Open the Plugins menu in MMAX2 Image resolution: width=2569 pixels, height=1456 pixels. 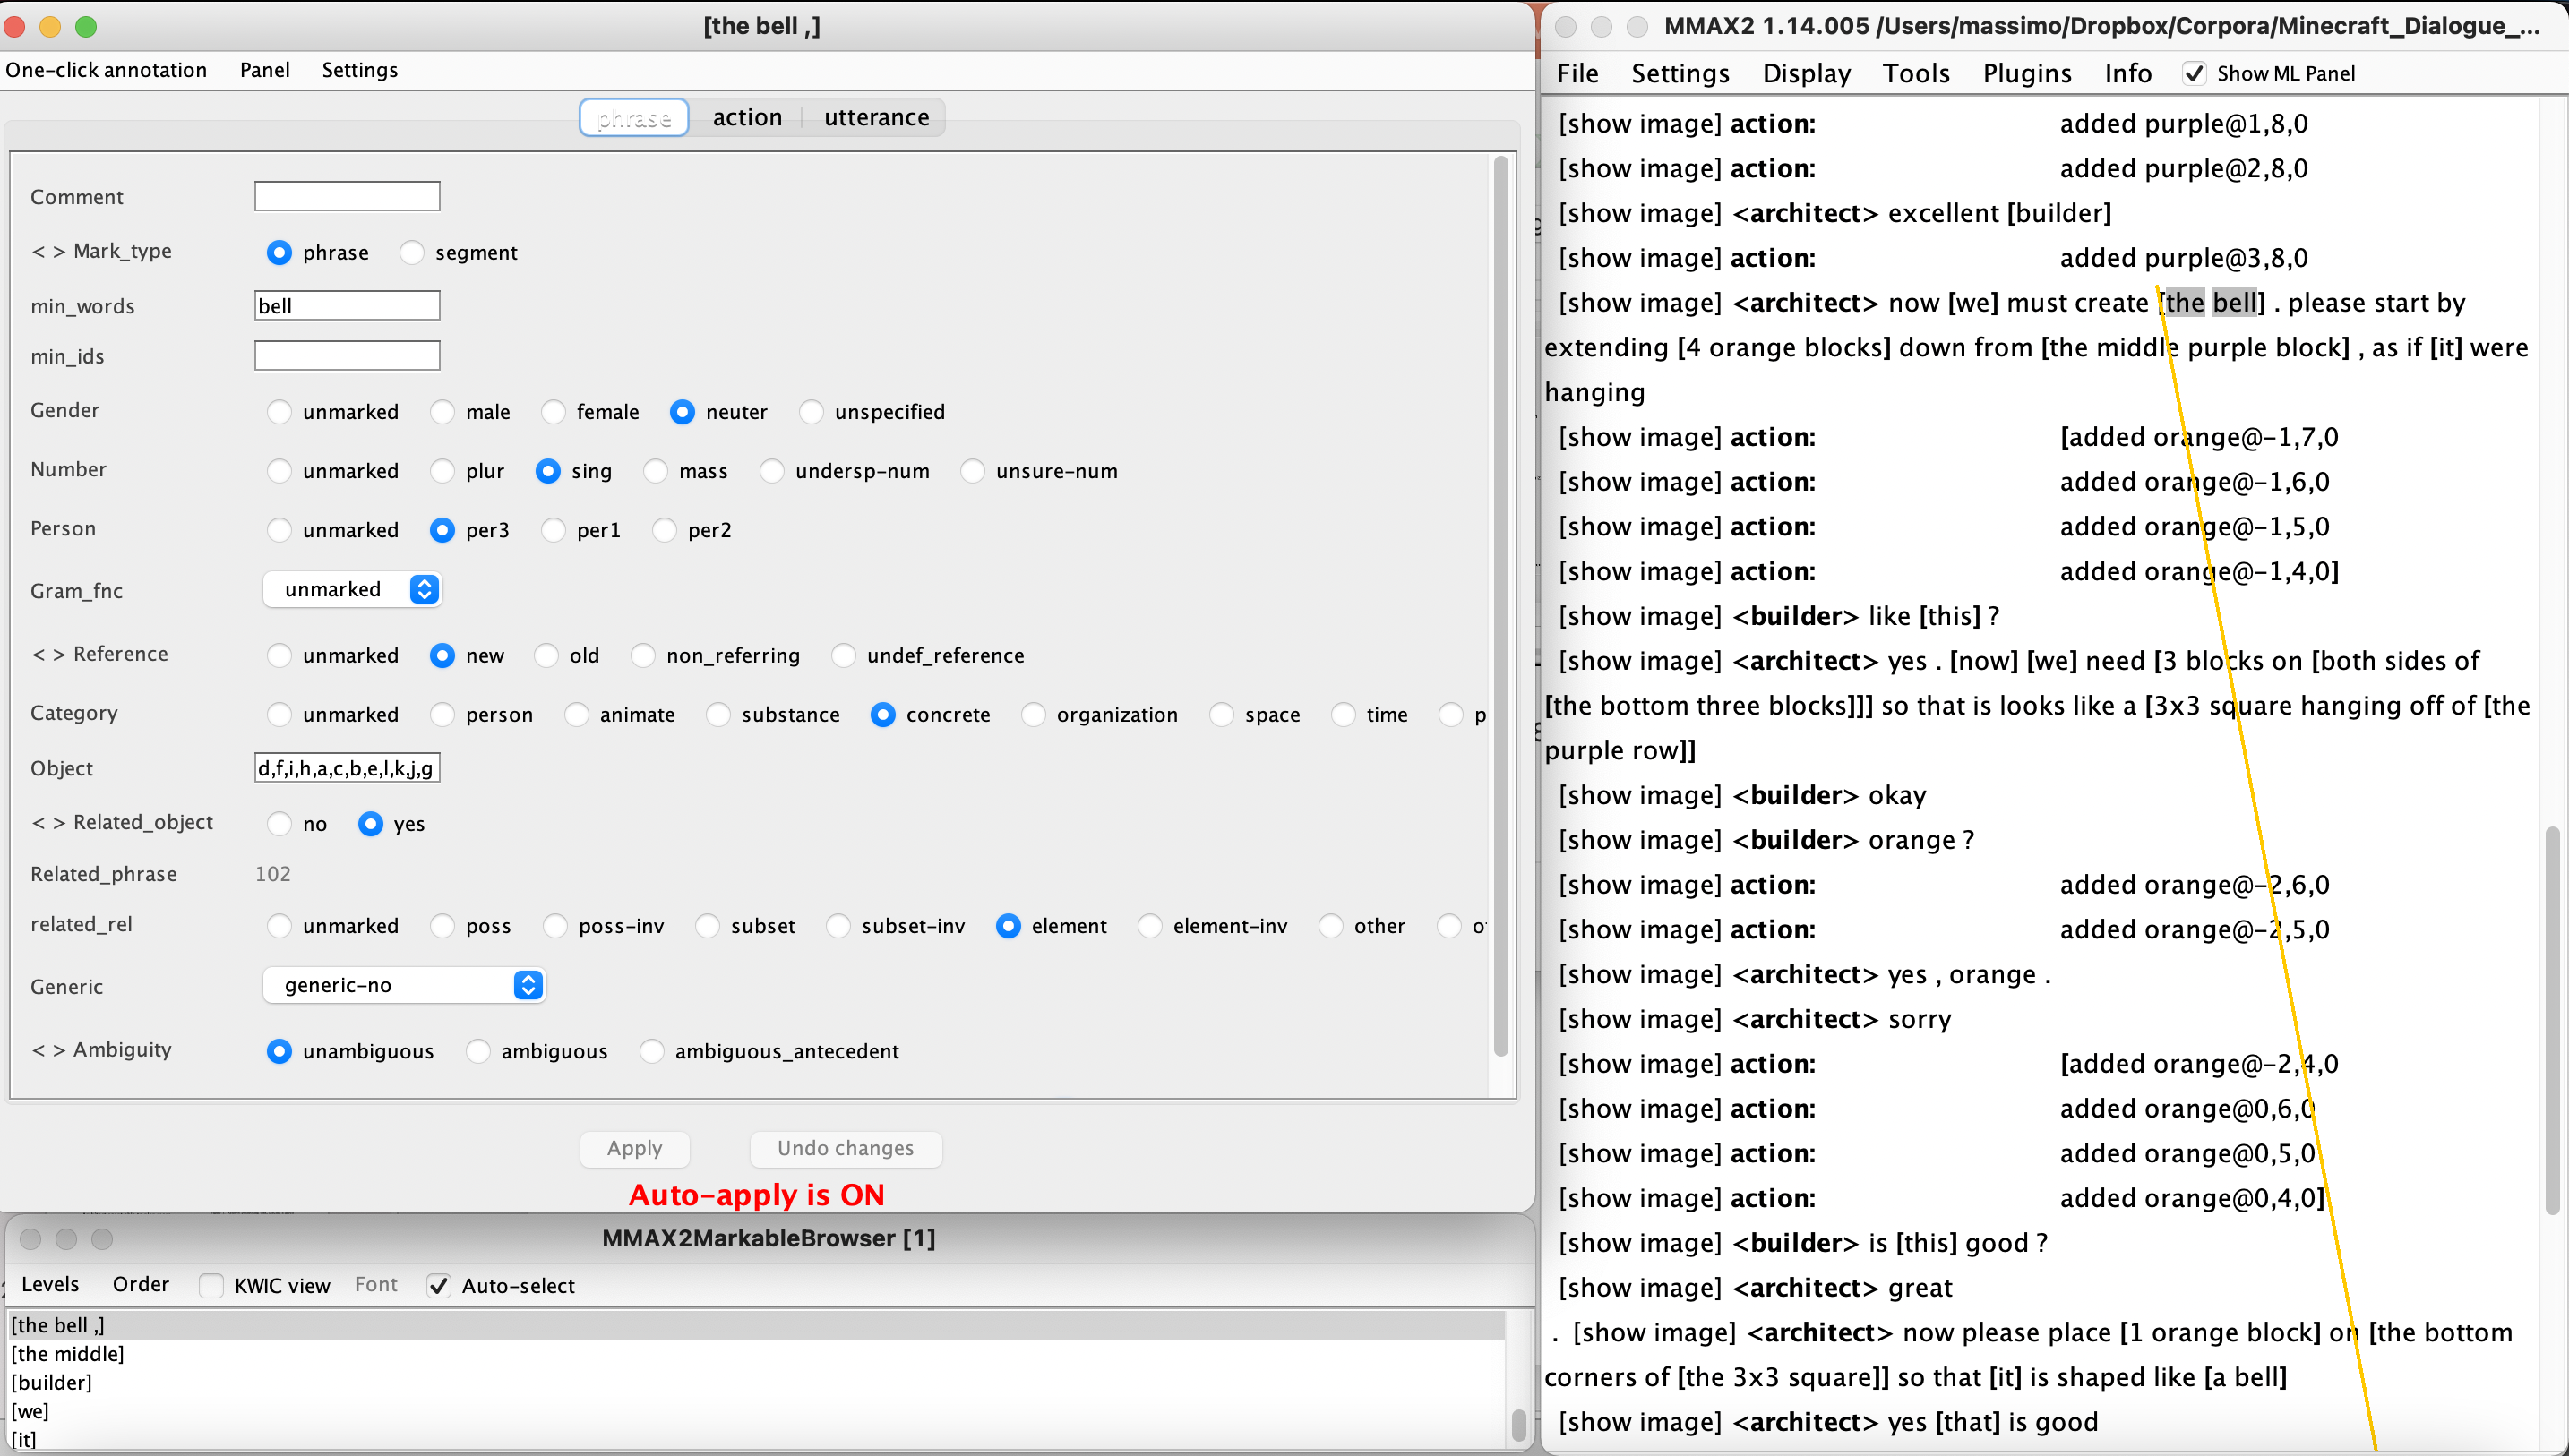(x=2026, y=73)
